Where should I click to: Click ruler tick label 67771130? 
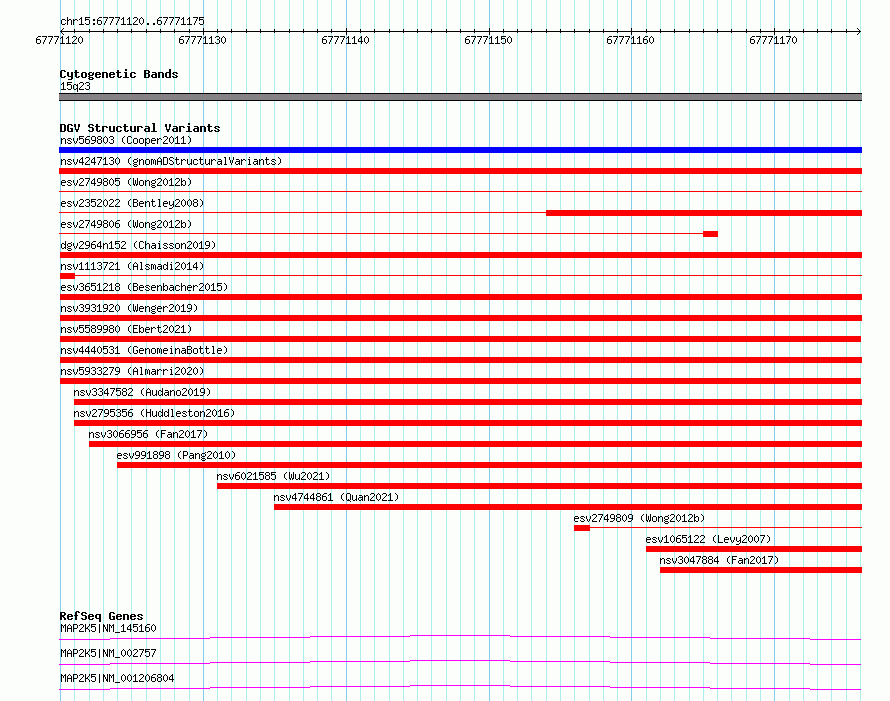(x=202, y=40)
